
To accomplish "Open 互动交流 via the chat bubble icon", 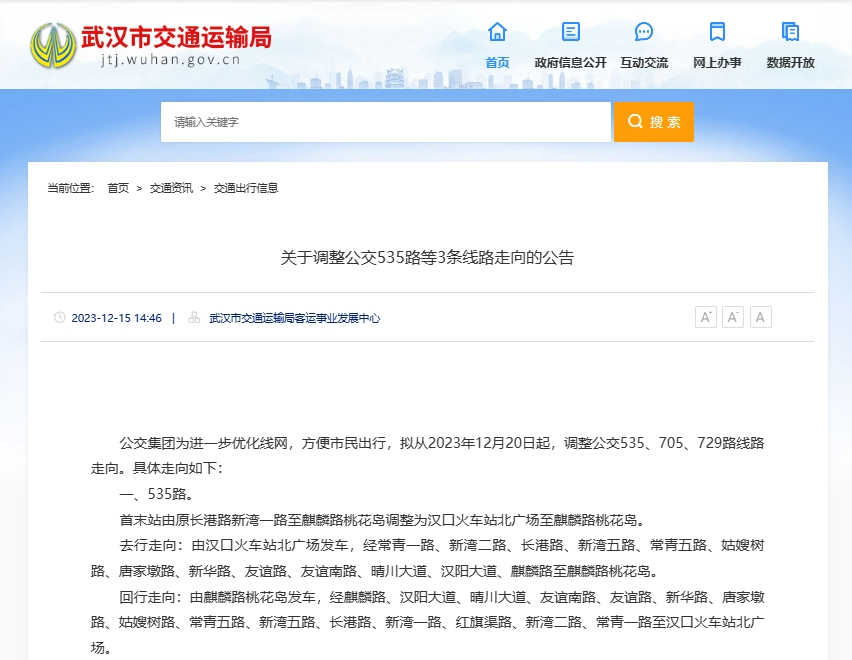I will (x=643, y=32).
